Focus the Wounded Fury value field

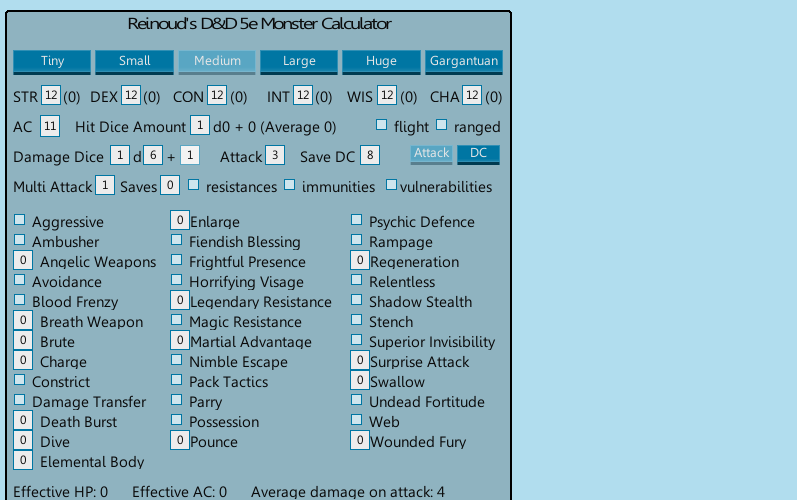(x=359, y=440)
